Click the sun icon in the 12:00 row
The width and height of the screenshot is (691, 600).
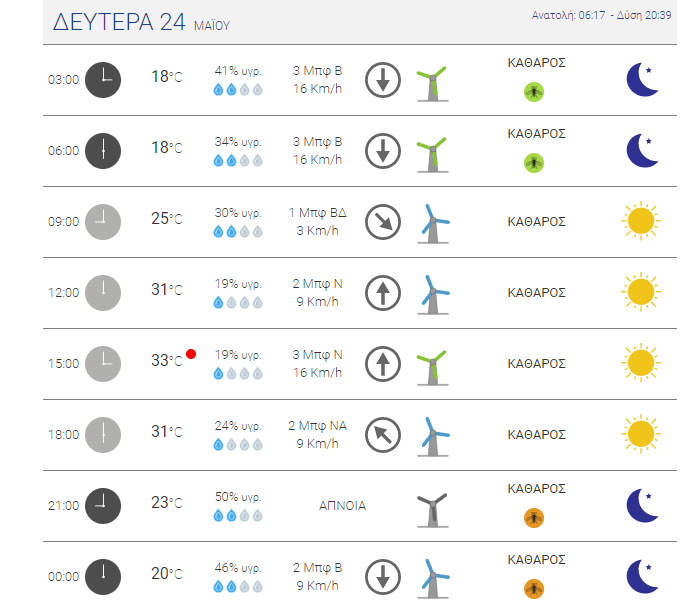[x=641, y=292]
